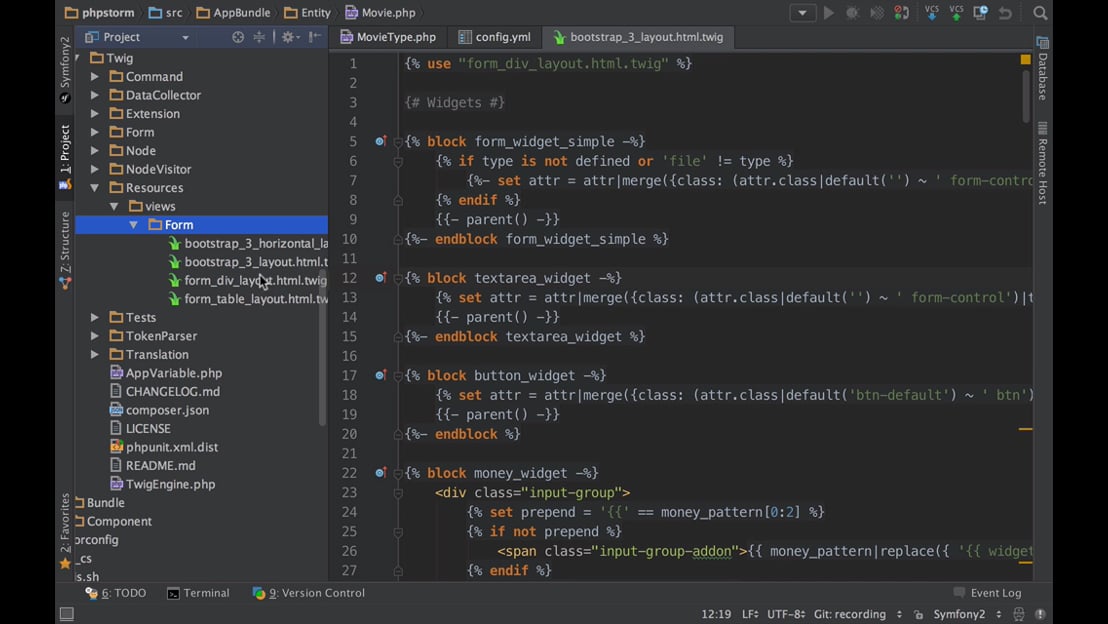Image resolution: width=1108 pixels, height=624 pixels.
Task: Toggle fold marker for form_widget_simple block
Action: pos(398,142)
